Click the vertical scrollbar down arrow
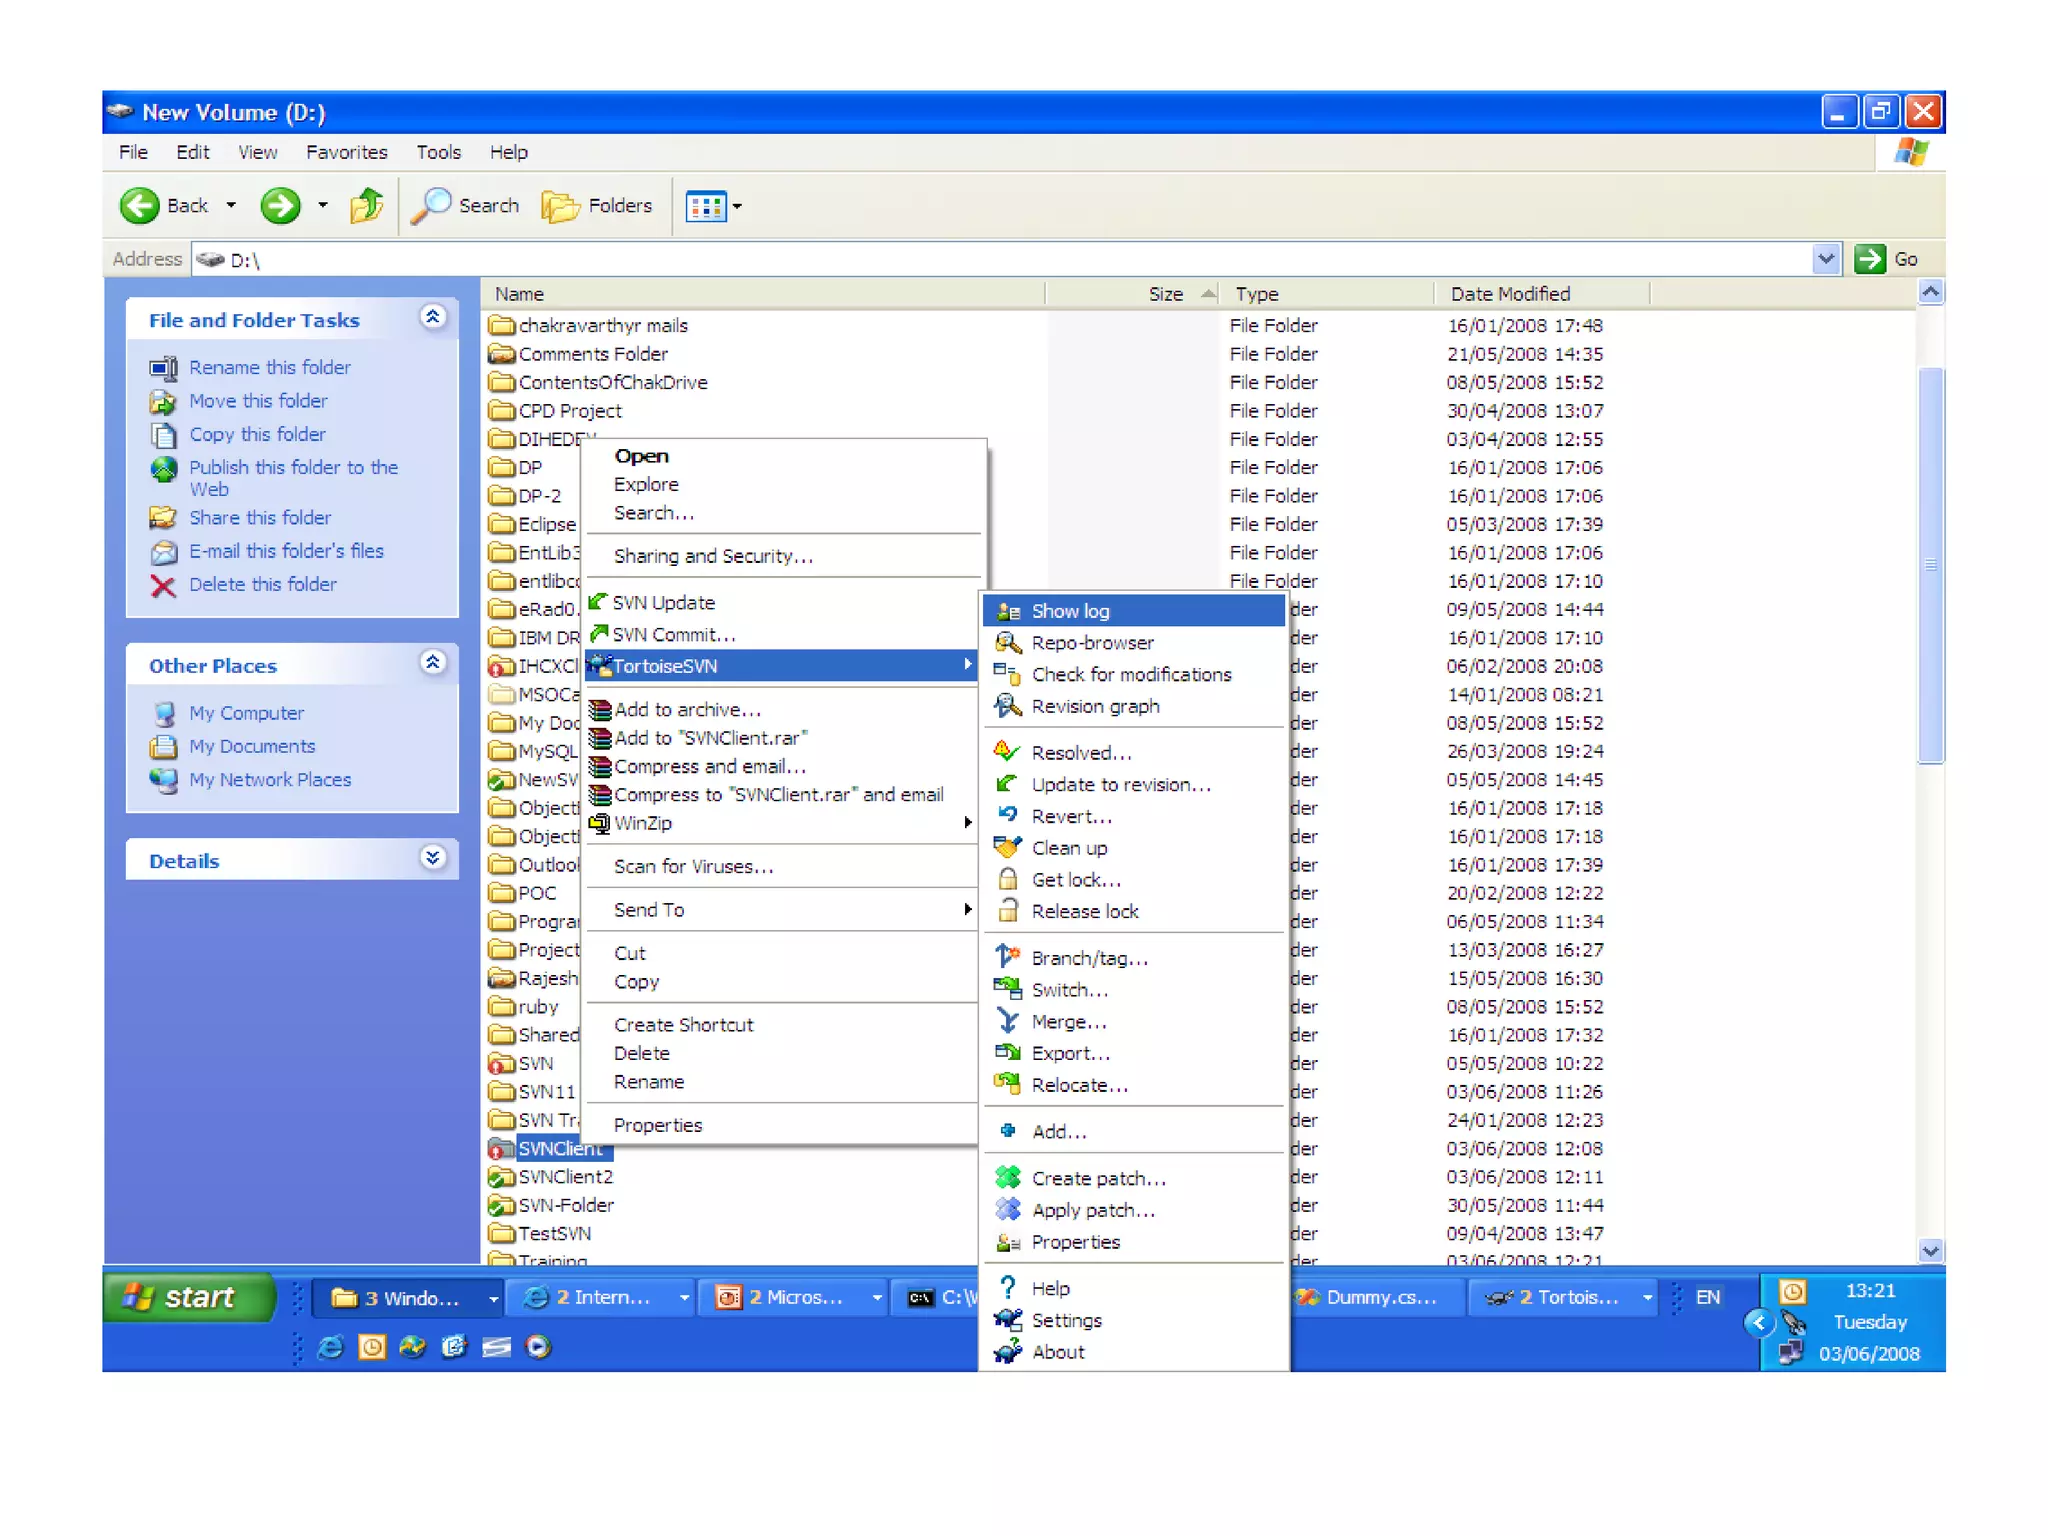This screenshot has width=2048, height=1536. tap(1930, 1250)
